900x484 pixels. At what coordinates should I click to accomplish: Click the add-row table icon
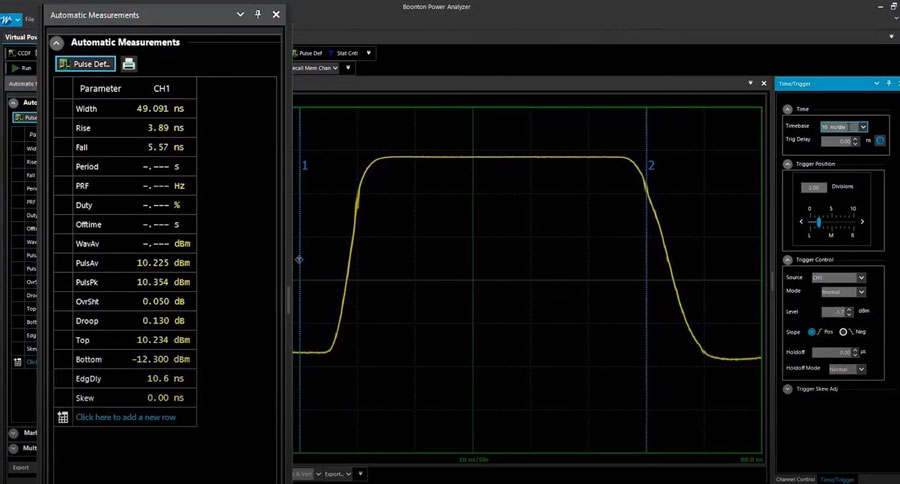[x=63, y=417]
